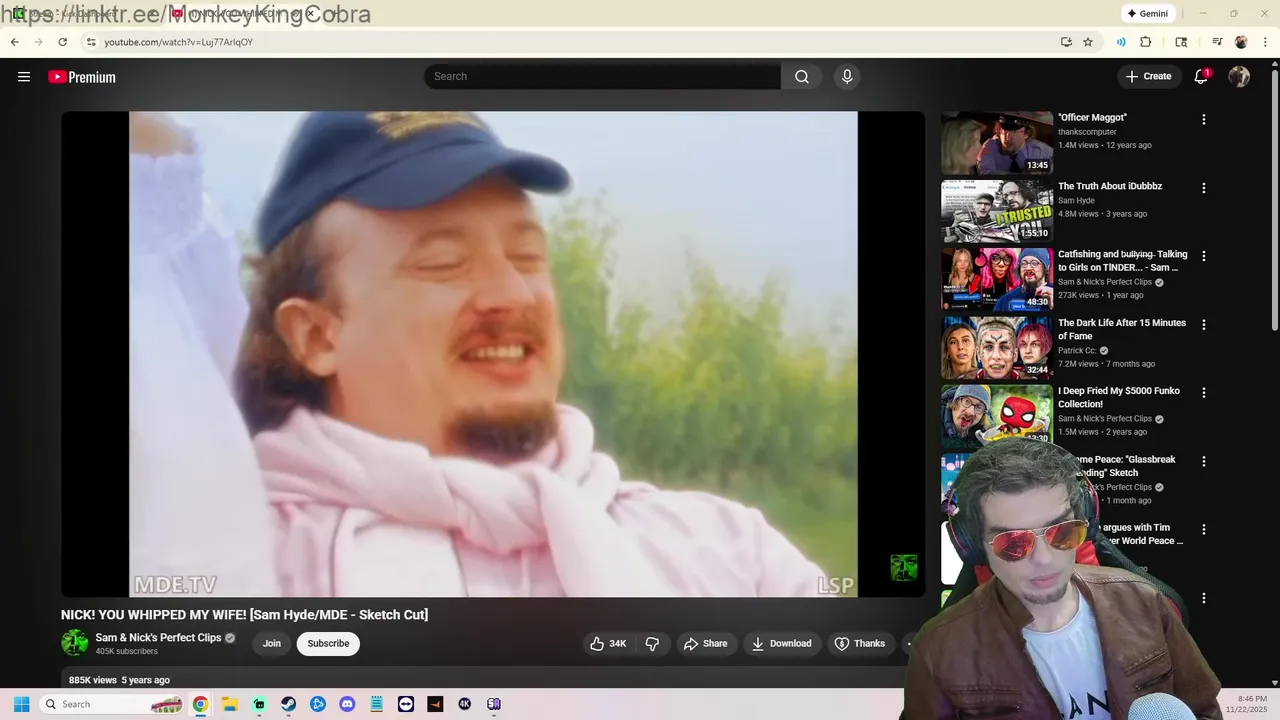Open thumbnail of Catfishing 48:30 video
This screenshot has height=720, width=1280.
[997, 279]
